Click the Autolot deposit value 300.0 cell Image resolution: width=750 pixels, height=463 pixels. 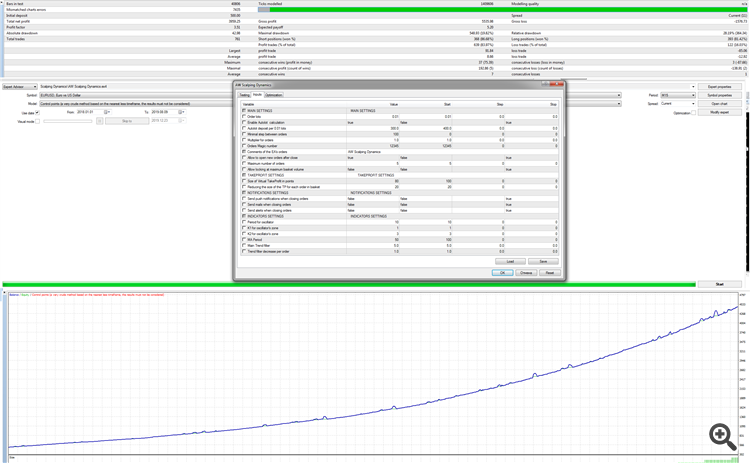pyautogui.click(x=373, y=128)
